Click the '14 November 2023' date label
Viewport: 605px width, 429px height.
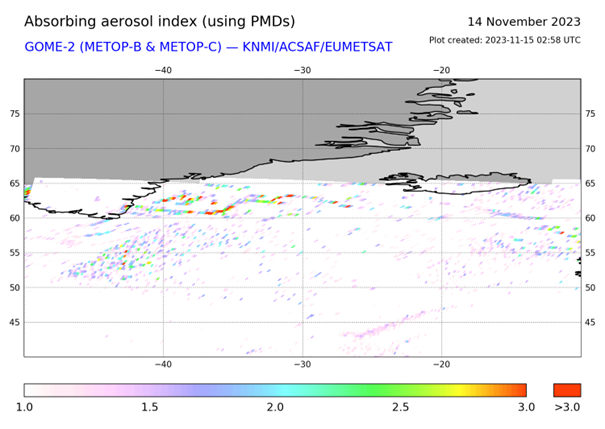[x=523, y=21]
